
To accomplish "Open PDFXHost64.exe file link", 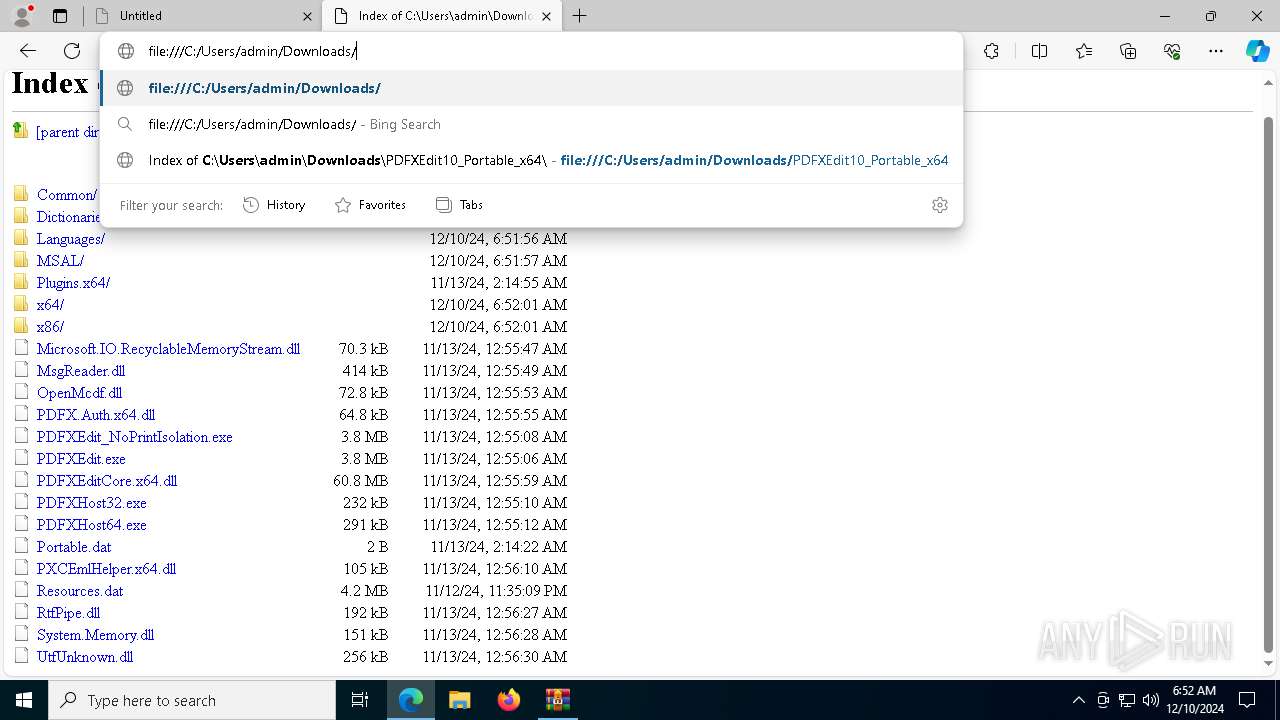I will pos(92,525).
